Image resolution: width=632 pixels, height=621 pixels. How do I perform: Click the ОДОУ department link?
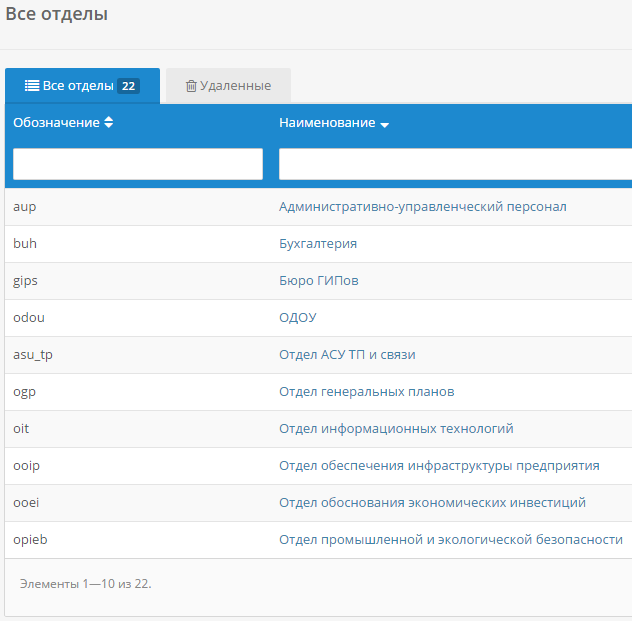coord(298,318)
